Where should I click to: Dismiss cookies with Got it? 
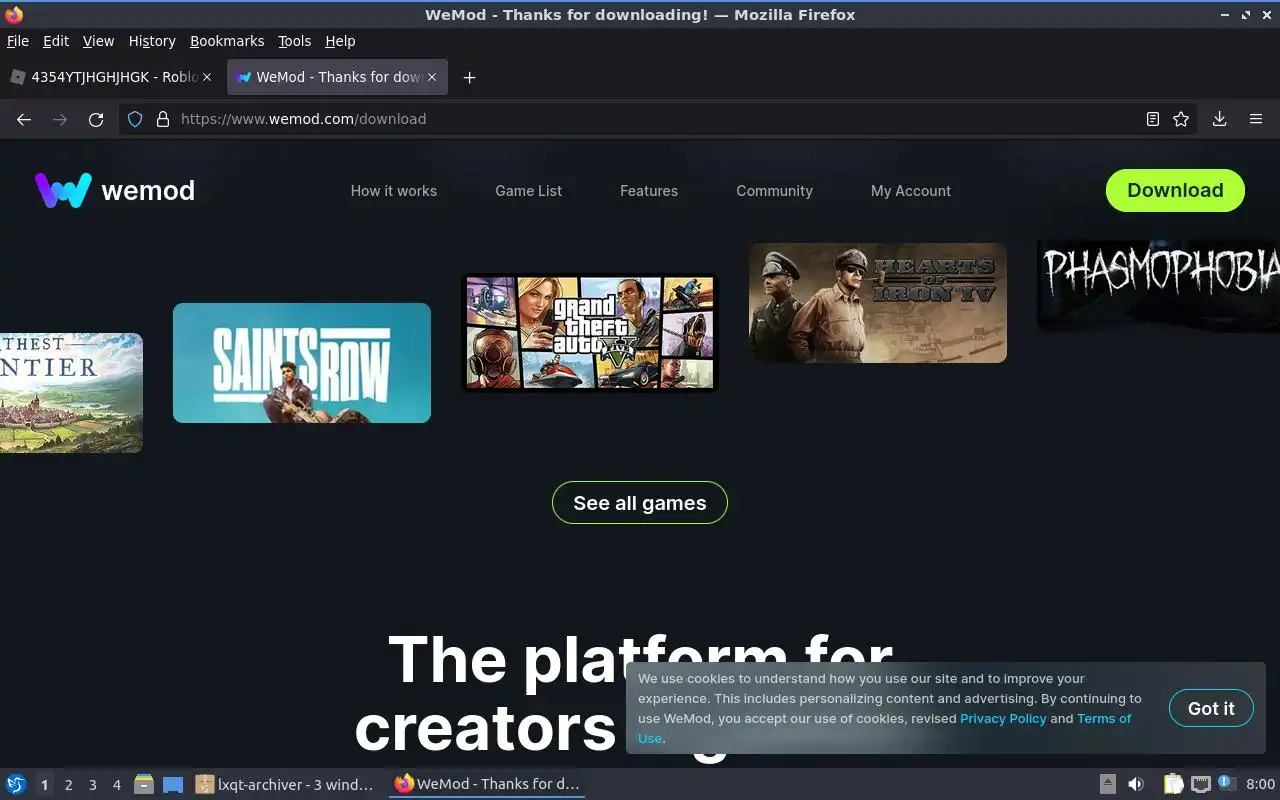(x=1211, y=708)
